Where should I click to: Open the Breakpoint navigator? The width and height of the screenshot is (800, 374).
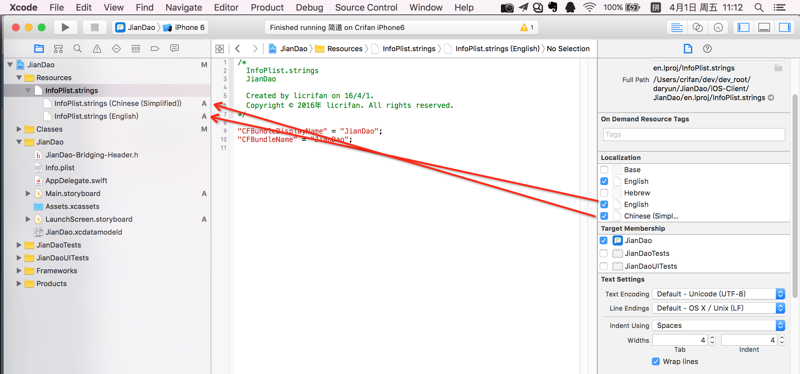tap(155, 48)
